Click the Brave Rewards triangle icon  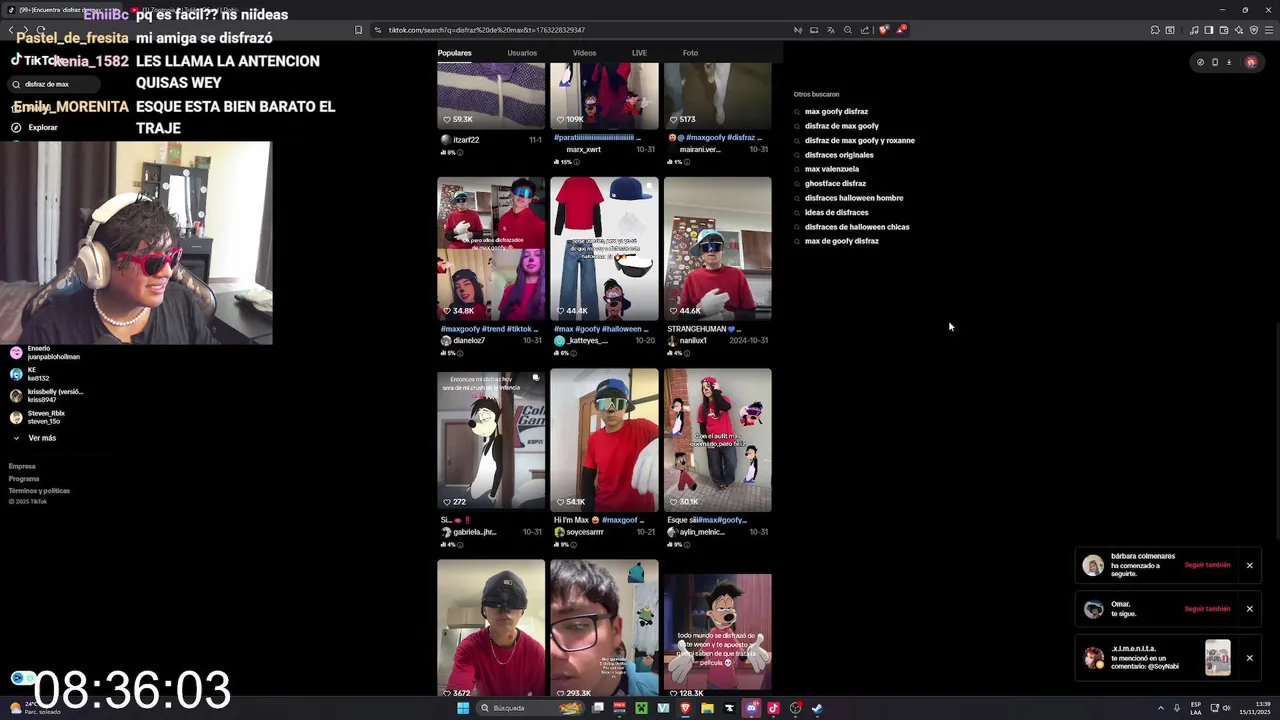[901, 30]
